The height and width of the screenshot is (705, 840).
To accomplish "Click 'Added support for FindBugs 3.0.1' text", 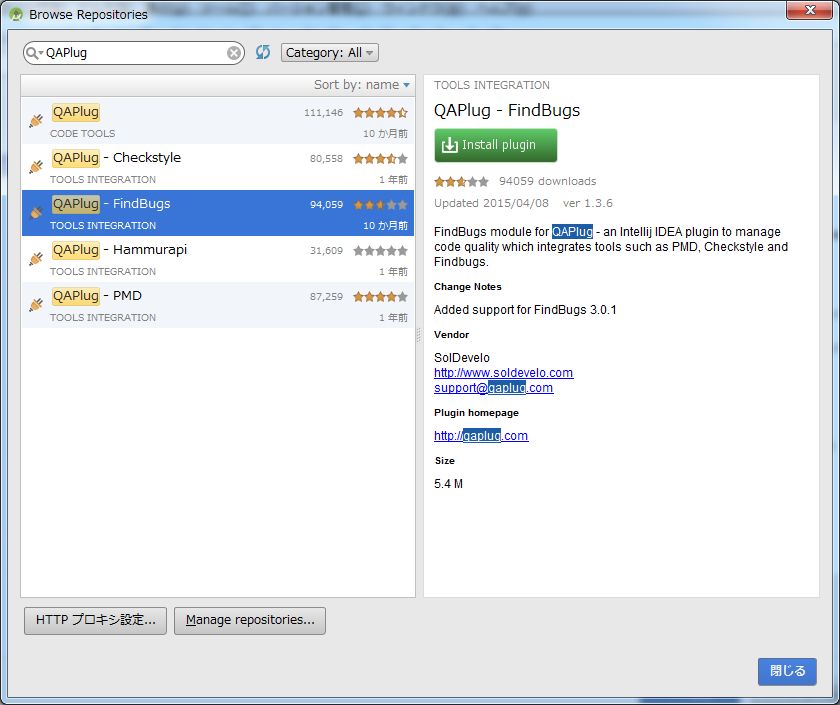I will [525, 310].
